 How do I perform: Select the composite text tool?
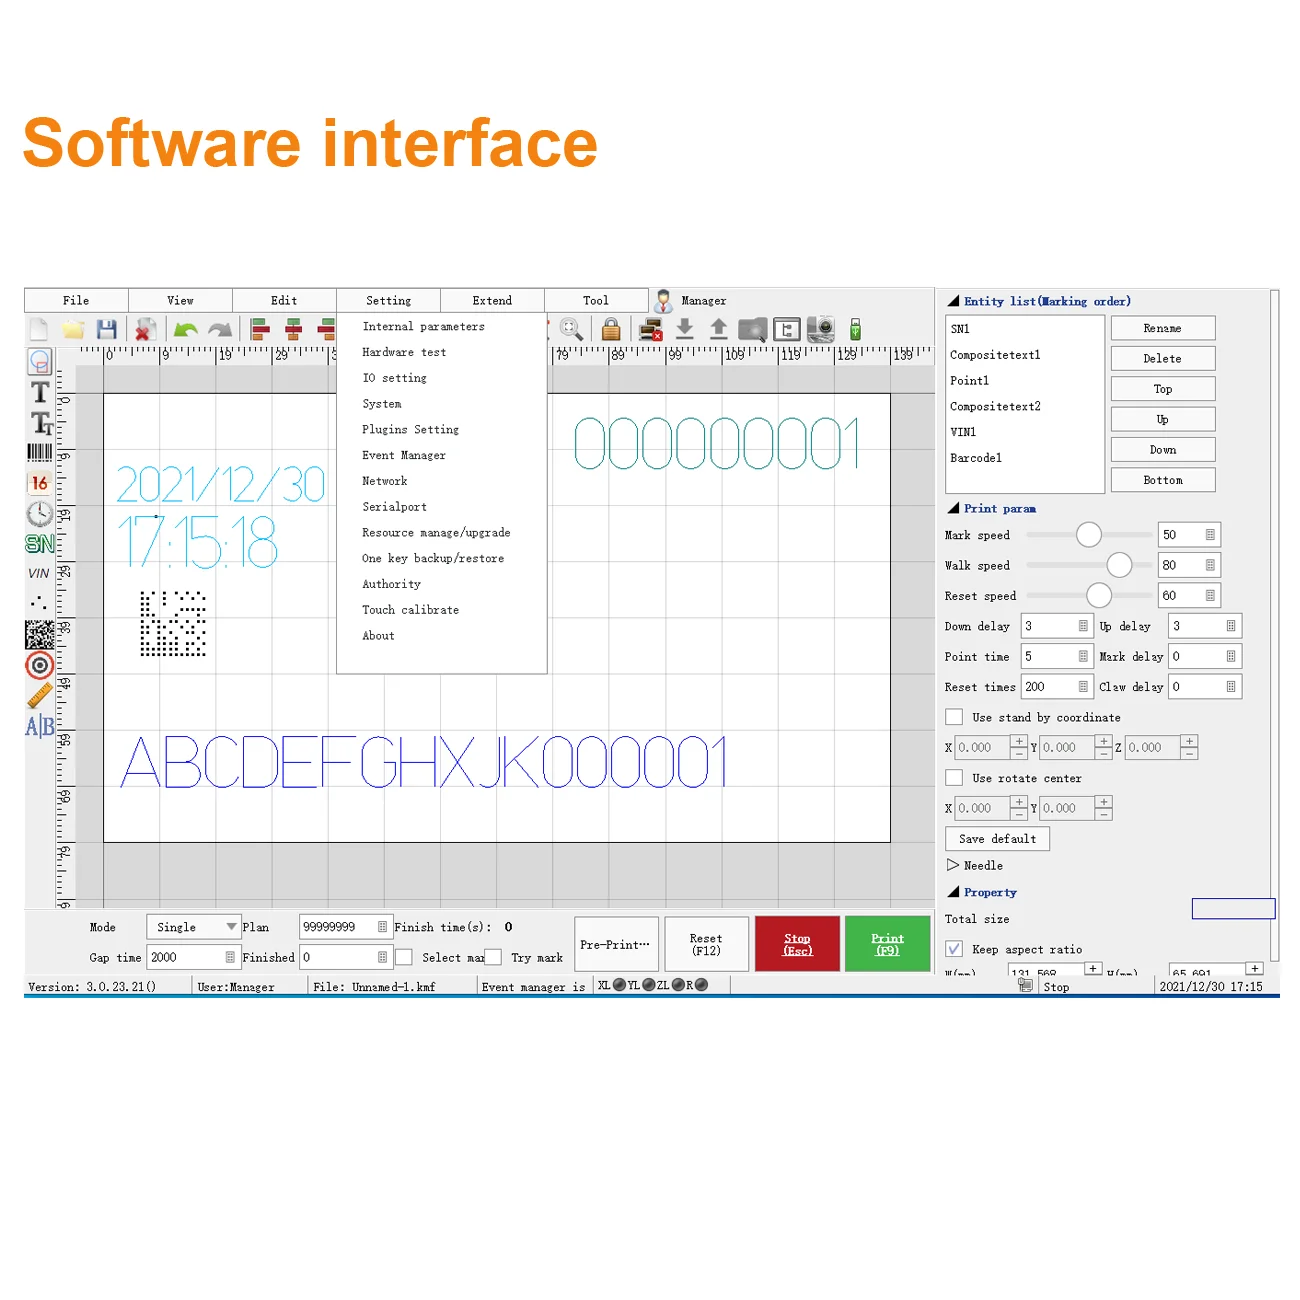click(x=40, y=423)
